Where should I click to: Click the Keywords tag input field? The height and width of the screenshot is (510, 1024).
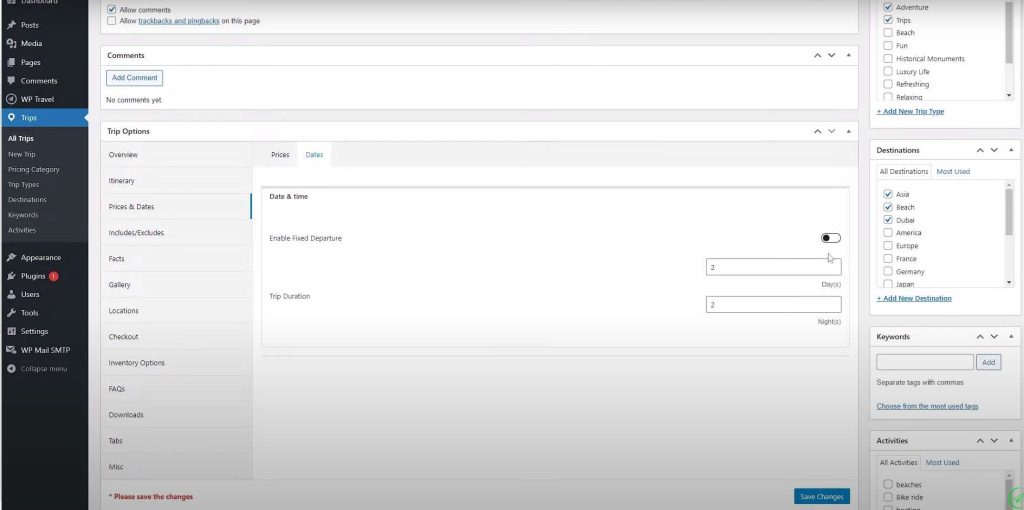(925, 362)
